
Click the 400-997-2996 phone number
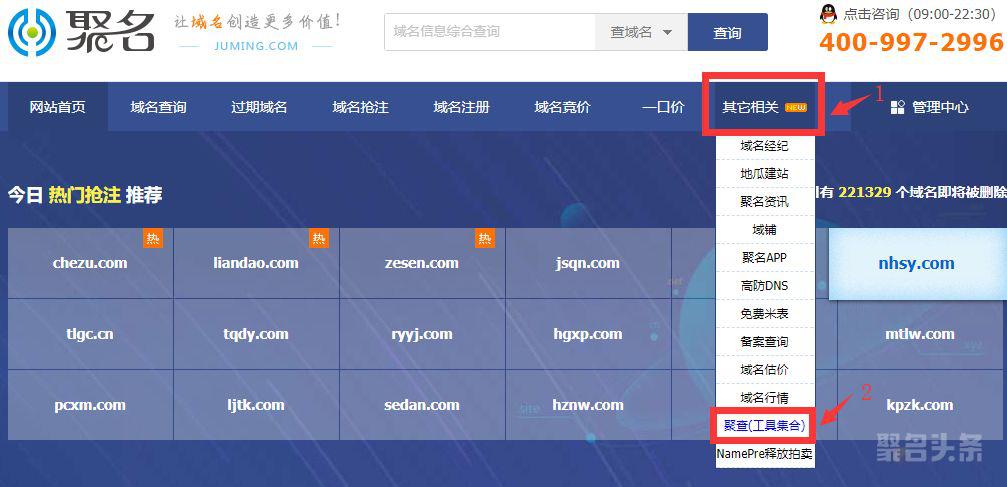(x=911, y=42)
